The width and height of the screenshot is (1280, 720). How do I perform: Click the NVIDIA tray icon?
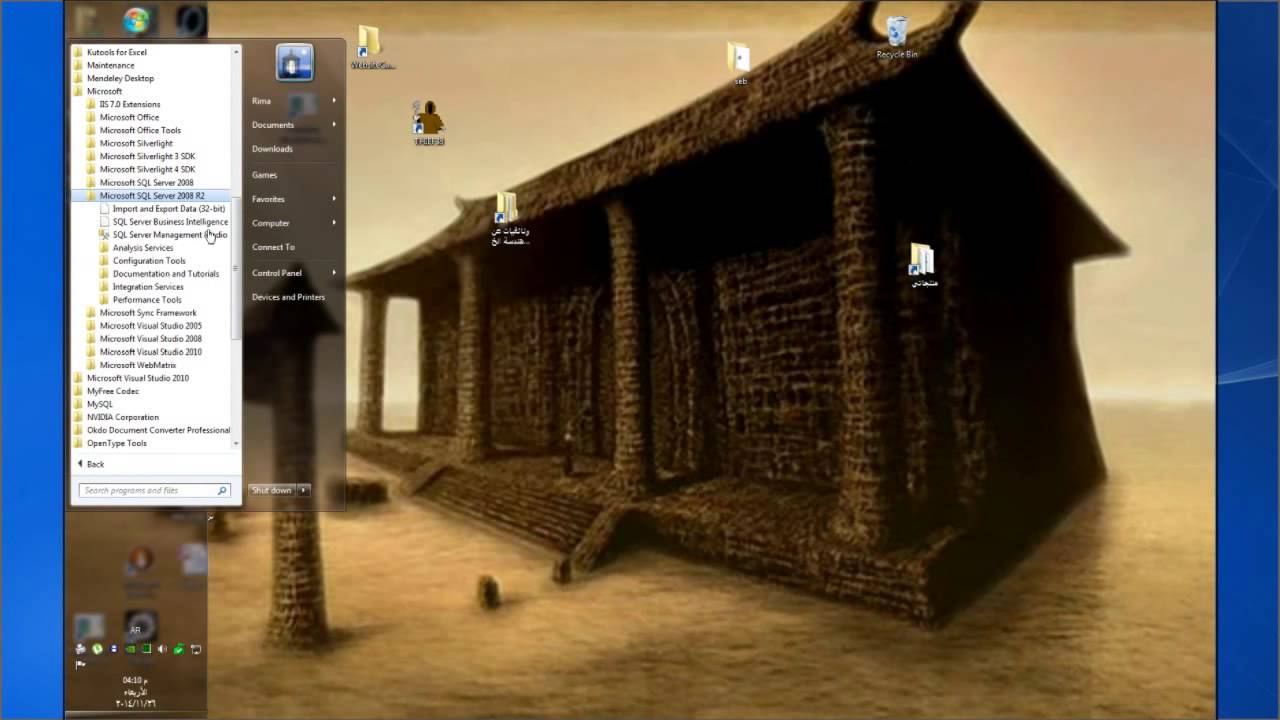pos(130,649)
